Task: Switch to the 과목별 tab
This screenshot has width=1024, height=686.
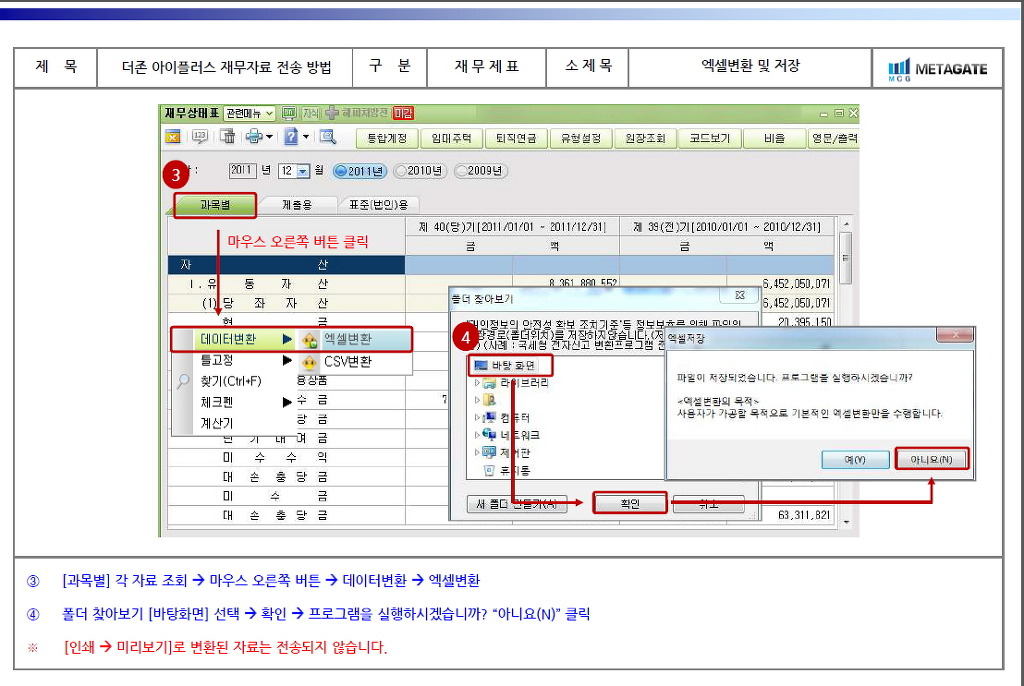Action: [x=215, y=205]
